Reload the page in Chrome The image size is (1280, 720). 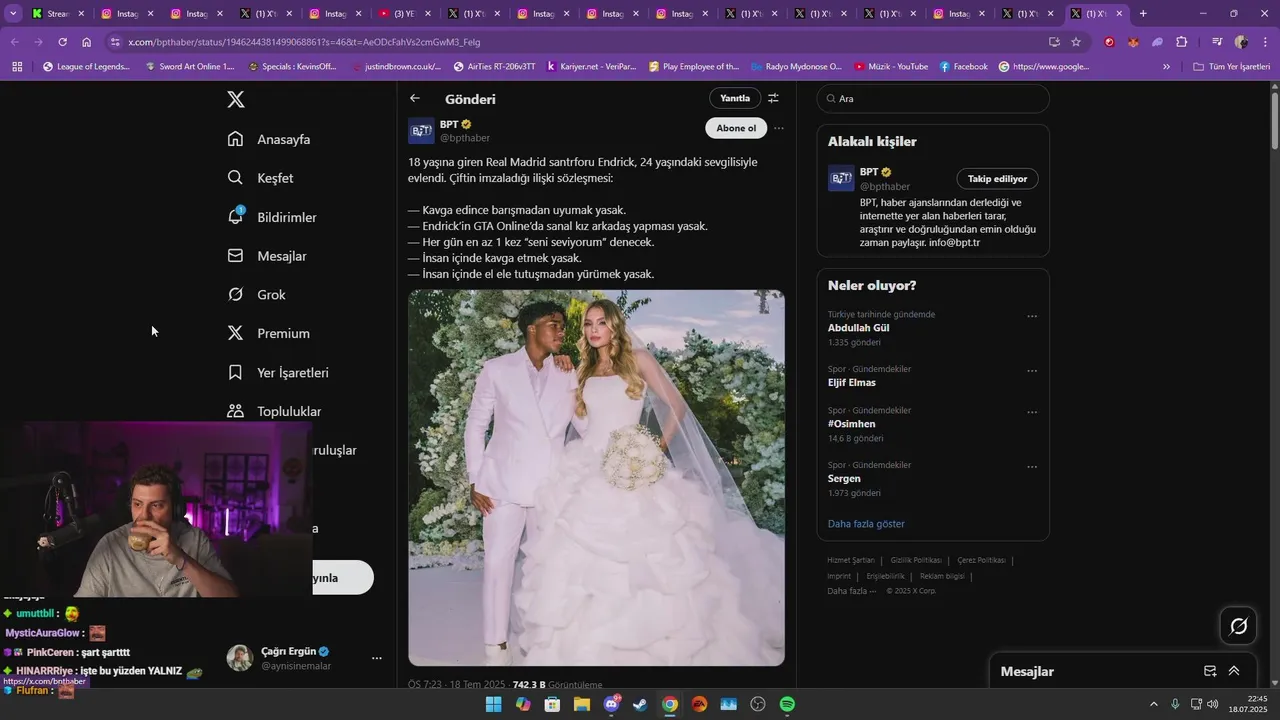coord(62,42)
